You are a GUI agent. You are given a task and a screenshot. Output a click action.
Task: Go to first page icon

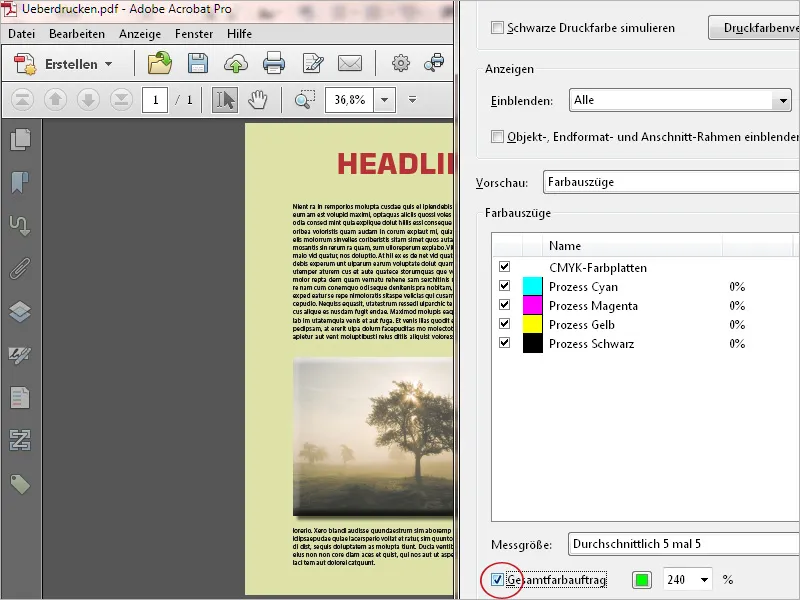(x=22, y=100)
